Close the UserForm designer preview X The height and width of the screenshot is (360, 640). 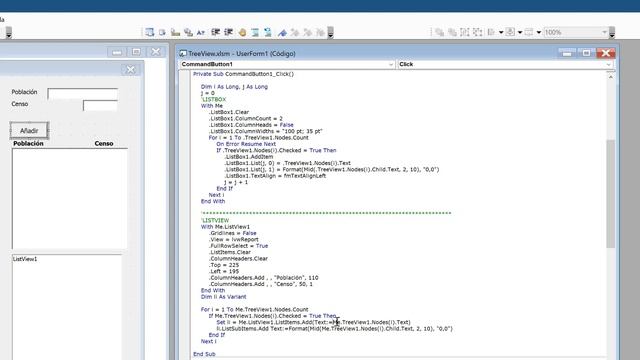(130, 70)
